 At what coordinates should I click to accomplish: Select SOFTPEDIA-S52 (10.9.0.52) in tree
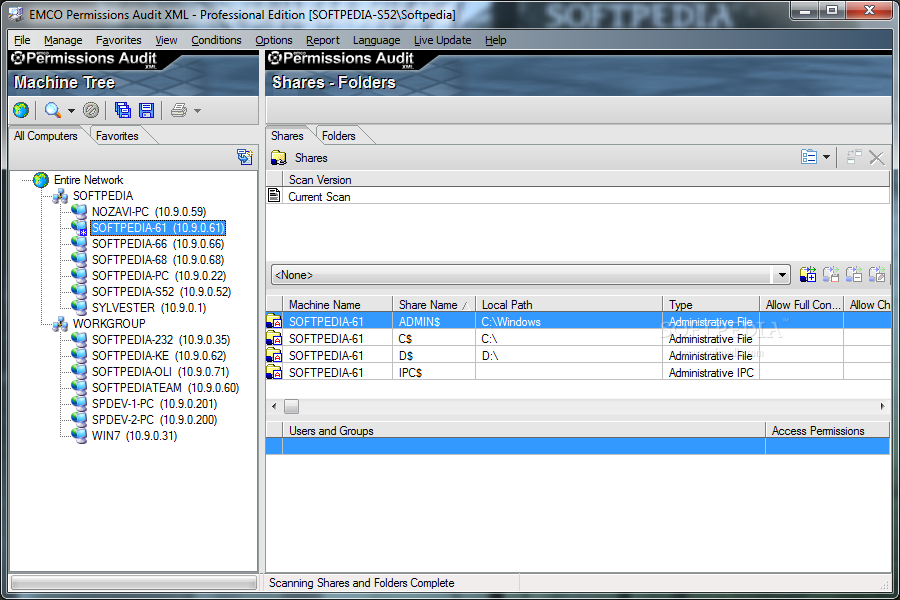161,292
